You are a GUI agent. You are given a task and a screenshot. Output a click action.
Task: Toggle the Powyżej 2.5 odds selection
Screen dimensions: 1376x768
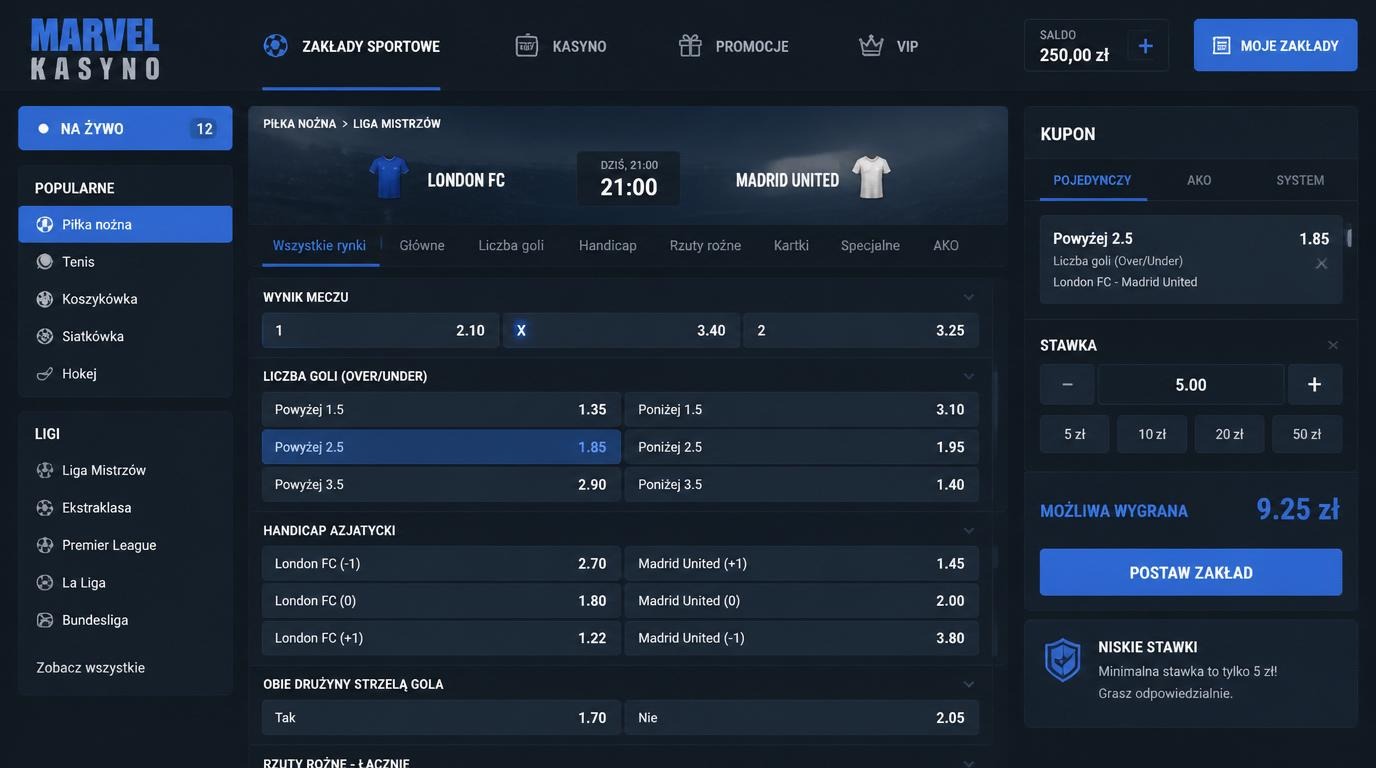tap(441, 447)
